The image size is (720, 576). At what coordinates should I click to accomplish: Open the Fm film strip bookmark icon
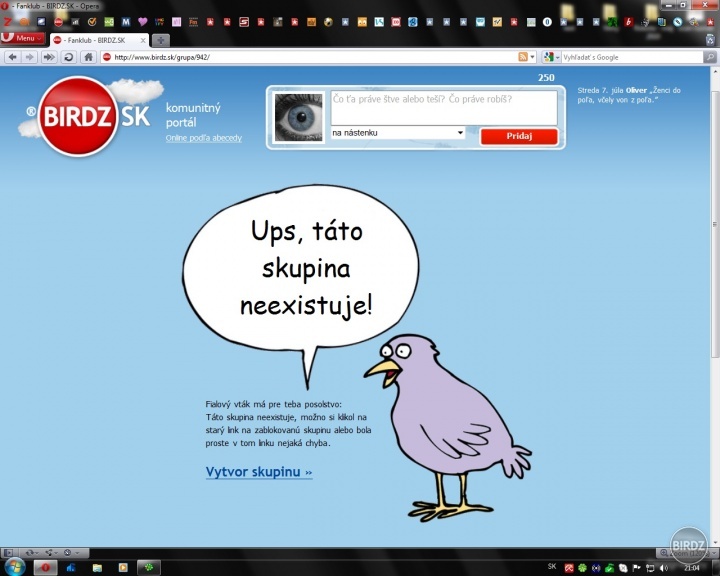[x=193, y=22]
